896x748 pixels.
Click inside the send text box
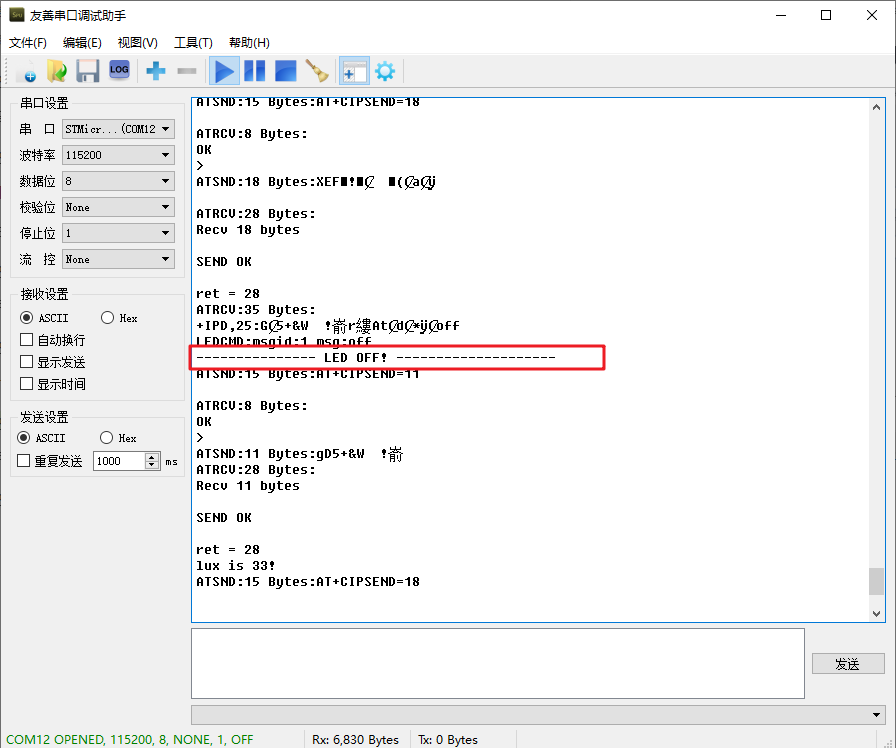498,663
